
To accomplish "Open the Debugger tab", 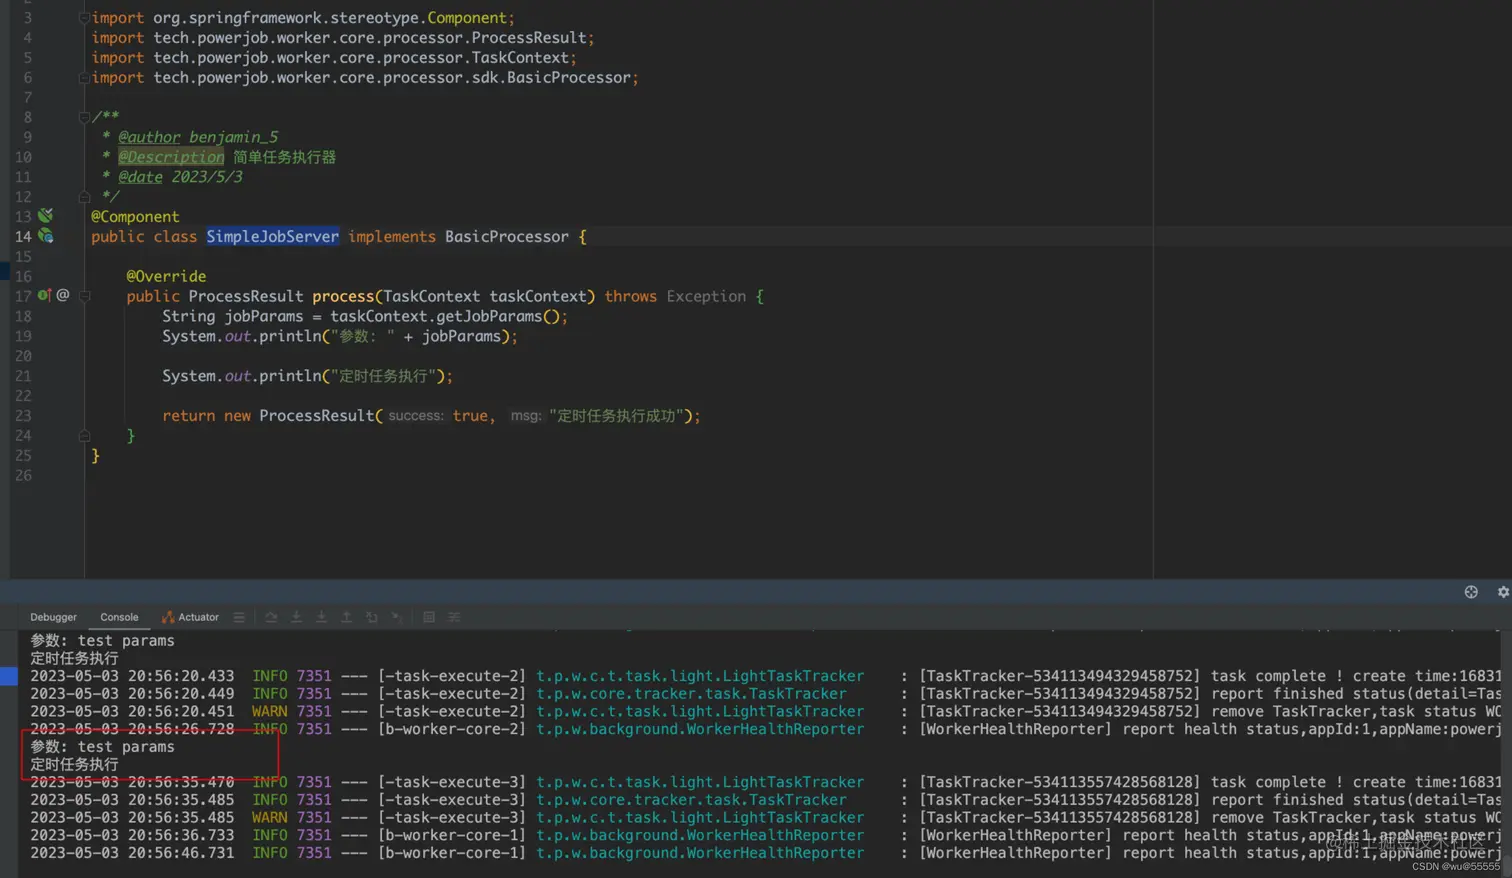I will pyautogui.click(x=53, y=617).
